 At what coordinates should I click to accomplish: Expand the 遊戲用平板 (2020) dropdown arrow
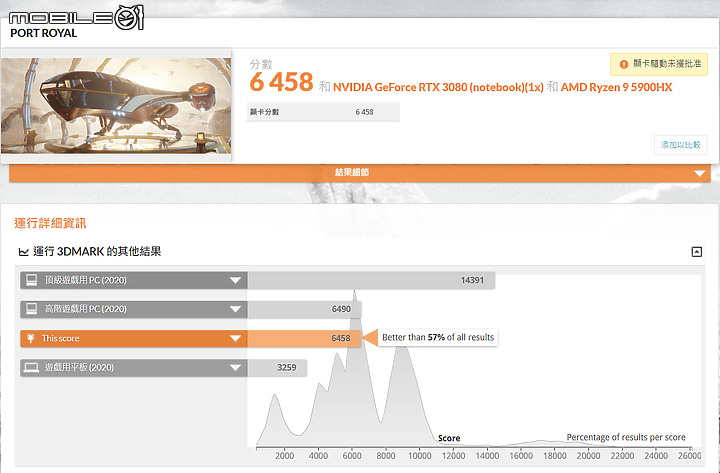click(235, 367)
